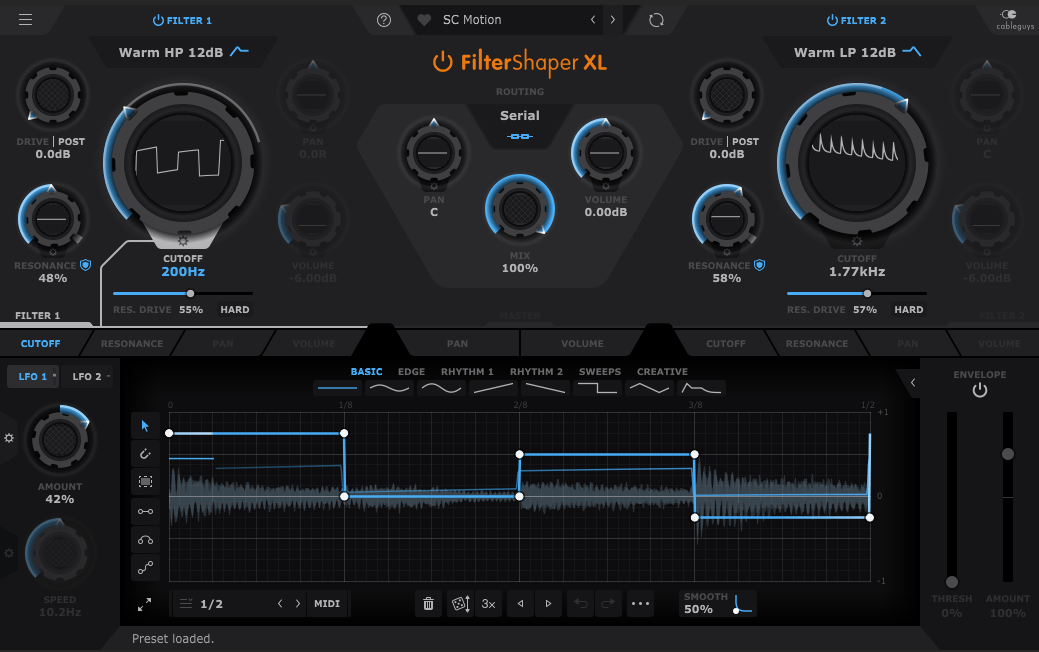Open the Warm HP 12dB filter type dropdown
Image resolution: width=1039 pixels, height=652 pixels.
point(183,52)
